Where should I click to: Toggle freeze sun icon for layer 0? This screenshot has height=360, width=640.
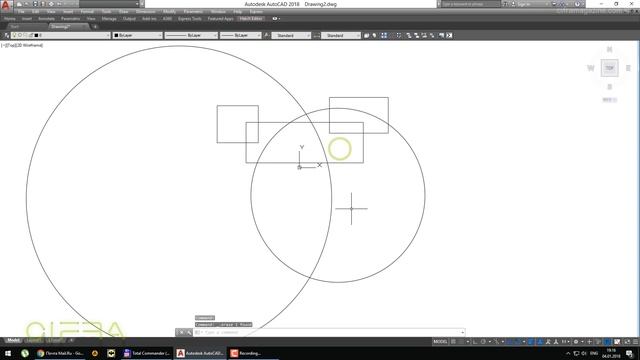[20, 36]
